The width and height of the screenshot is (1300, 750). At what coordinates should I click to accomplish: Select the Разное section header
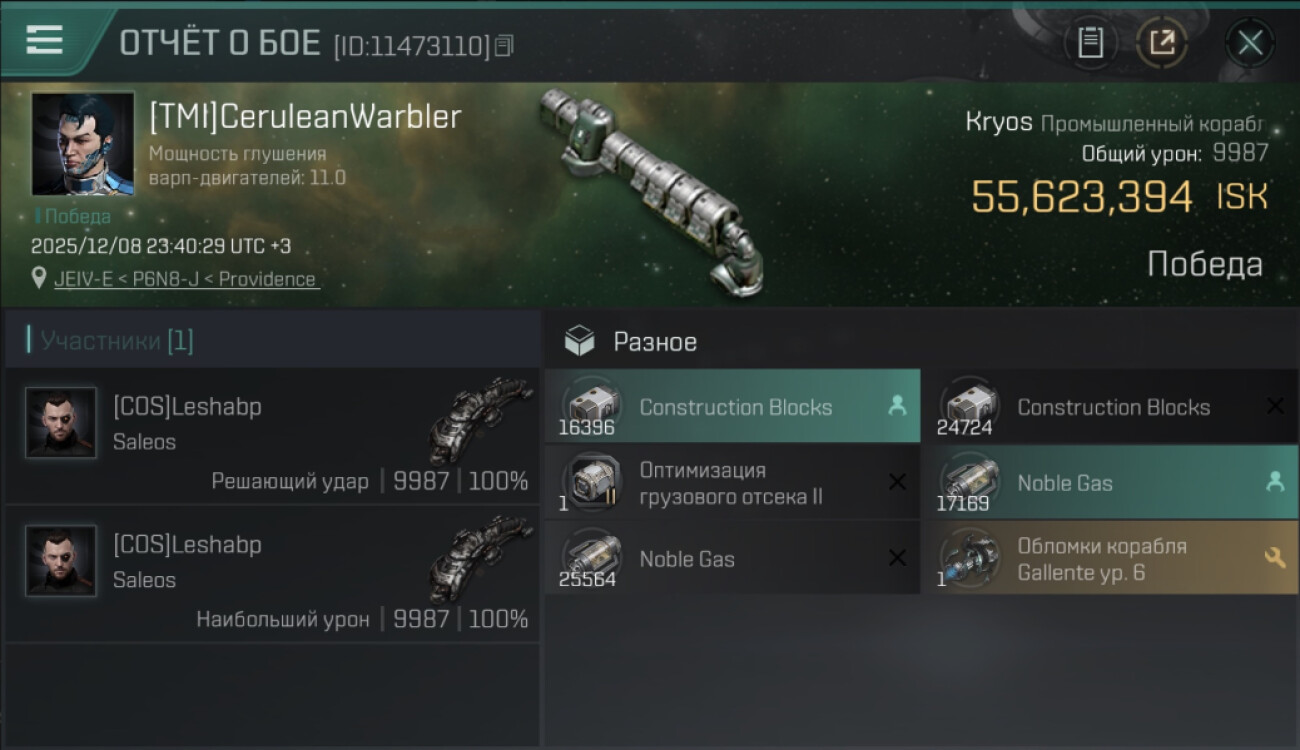click(655, 342)
